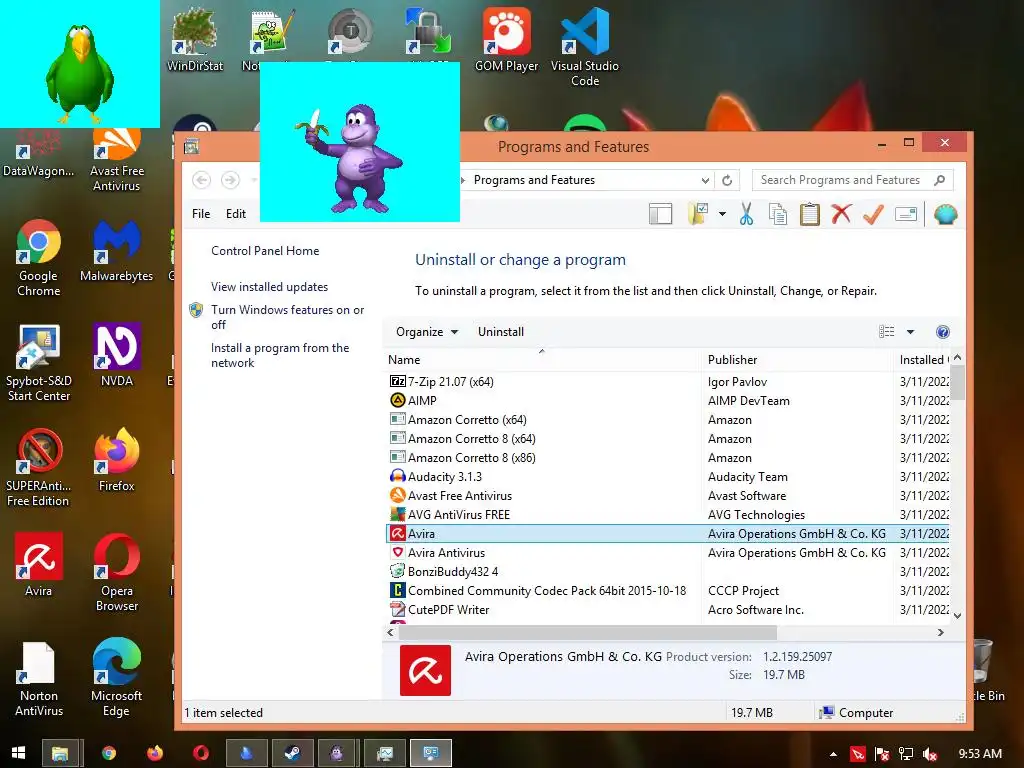Click the folder options icon in toolbar

(698, 214)
